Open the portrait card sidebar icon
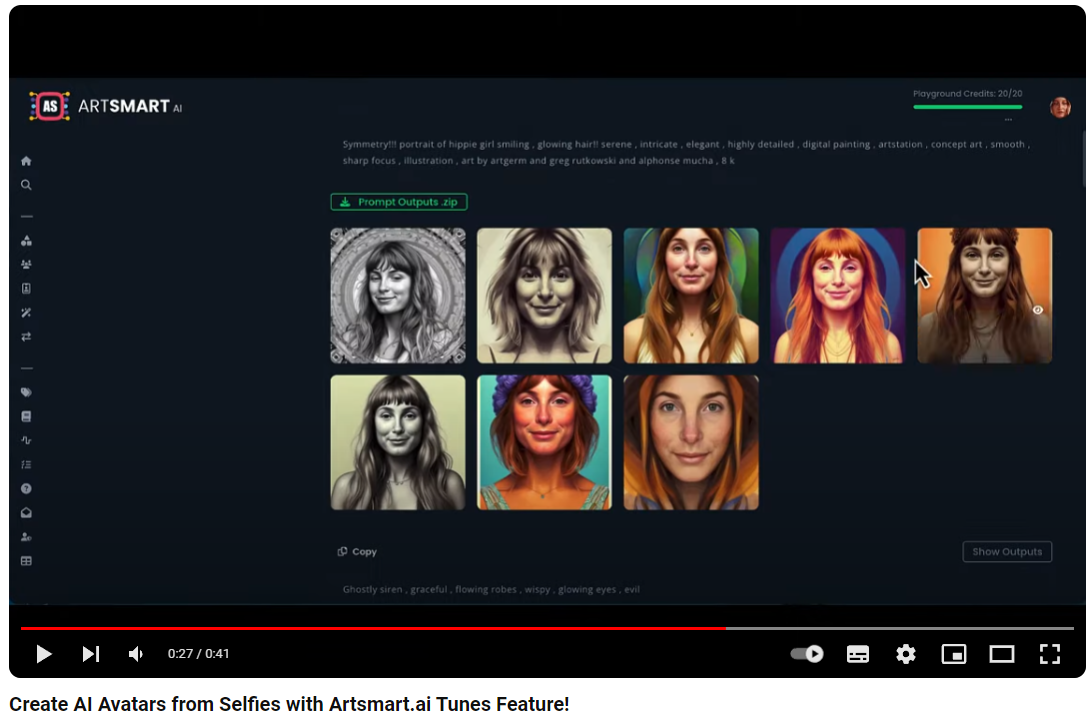 pyautogui.click(x=26, y=289)
